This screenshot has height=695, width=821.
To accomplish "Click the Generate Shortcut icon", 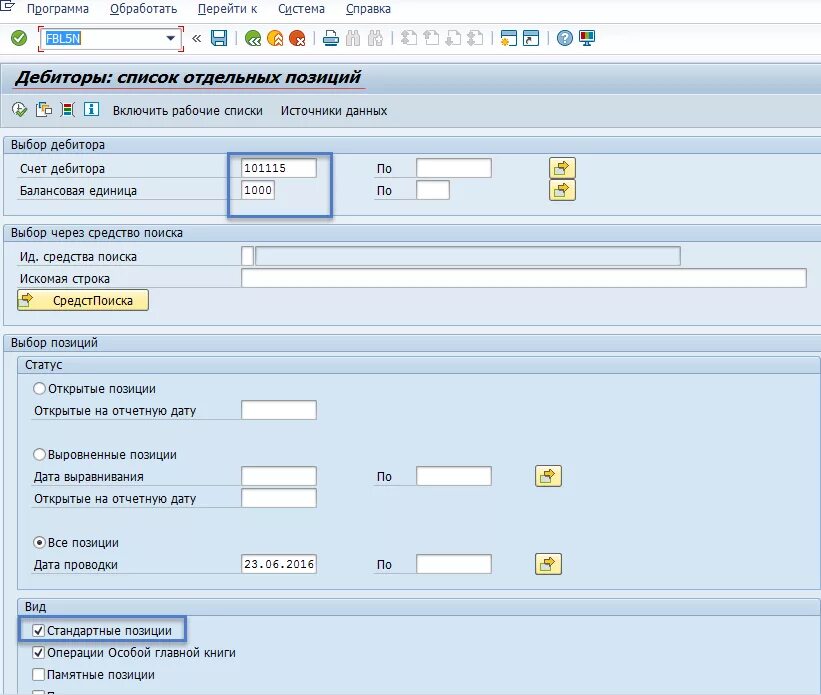I will 531,38.
